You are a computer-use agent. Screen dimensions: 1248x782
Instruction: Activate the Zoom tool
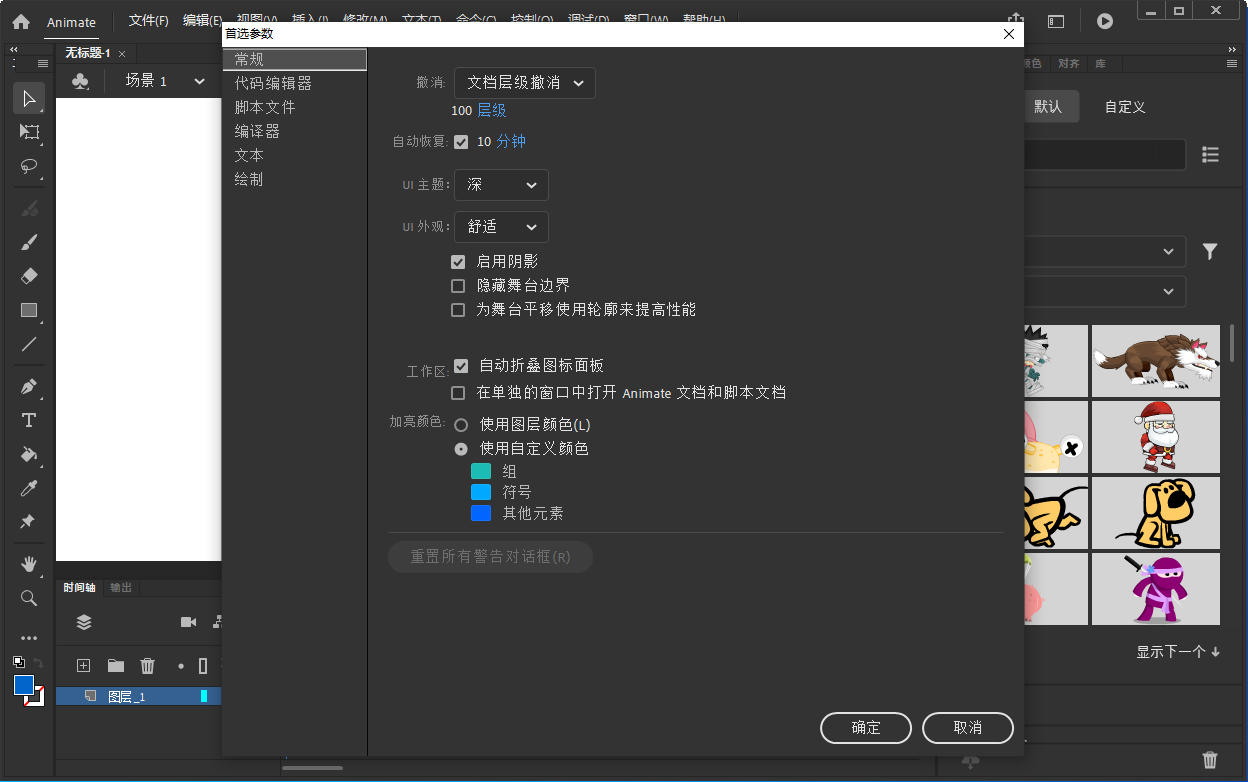click(29, 598)
